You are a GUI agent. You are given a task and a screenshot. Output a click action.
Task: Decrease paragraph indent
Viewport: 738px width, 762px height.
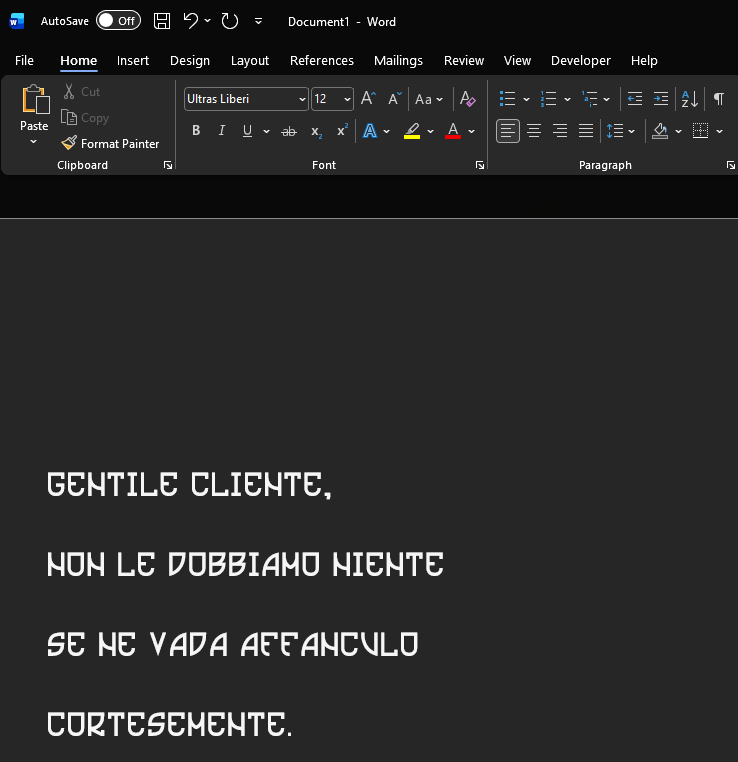tap(635, 99)
